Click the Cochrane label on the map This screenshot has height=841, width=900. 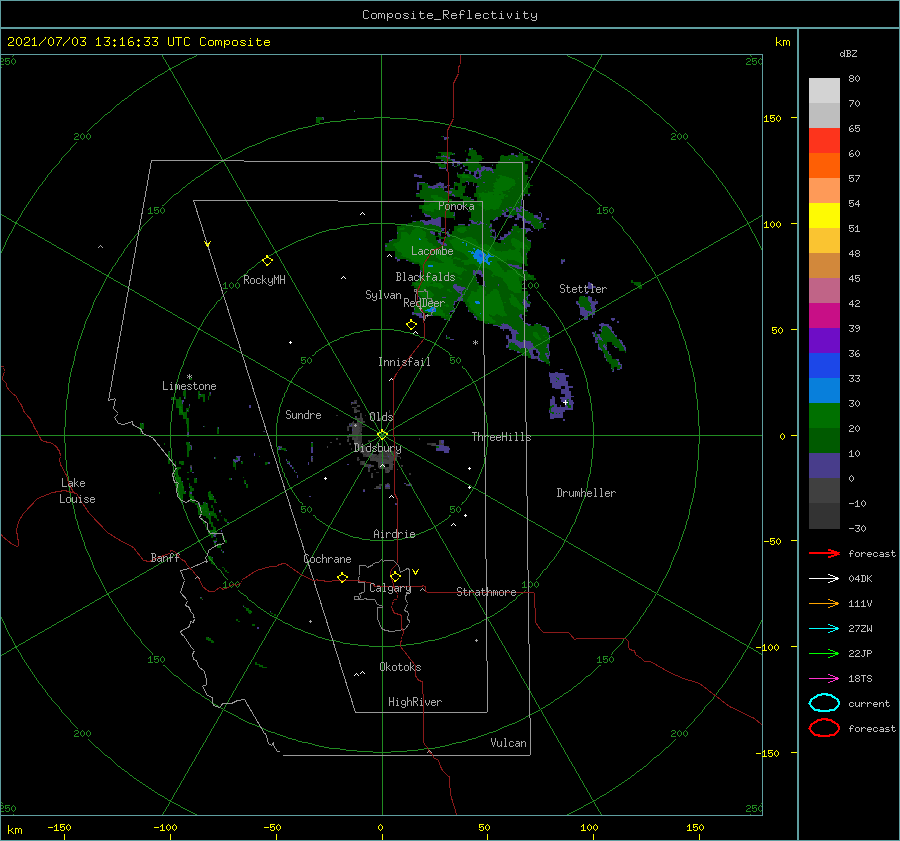[x=327, y=559]
